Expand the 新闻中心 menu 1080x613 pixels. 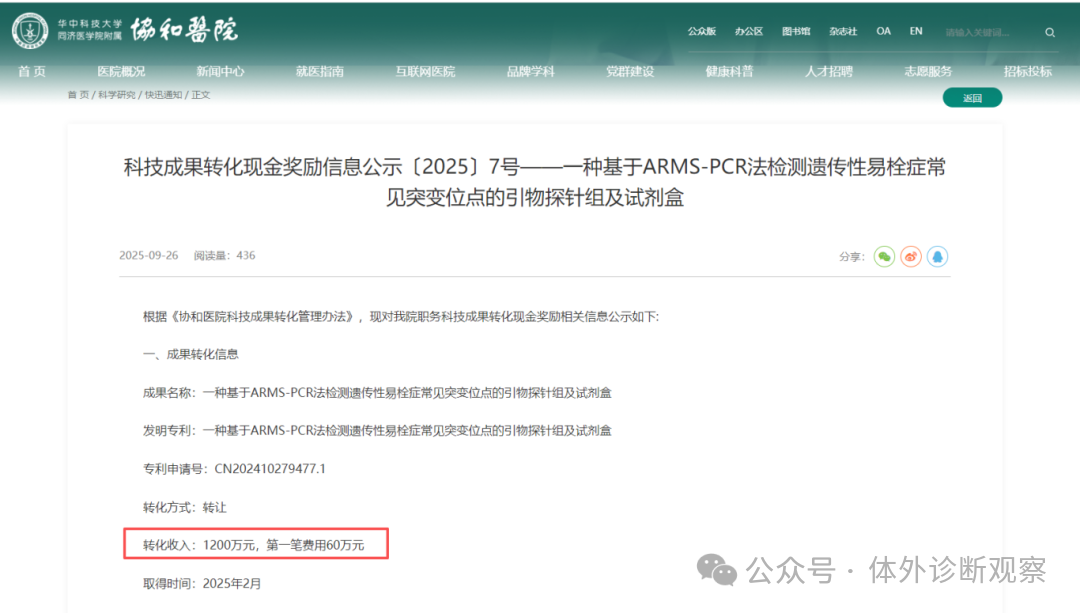(x=220, y=72)
